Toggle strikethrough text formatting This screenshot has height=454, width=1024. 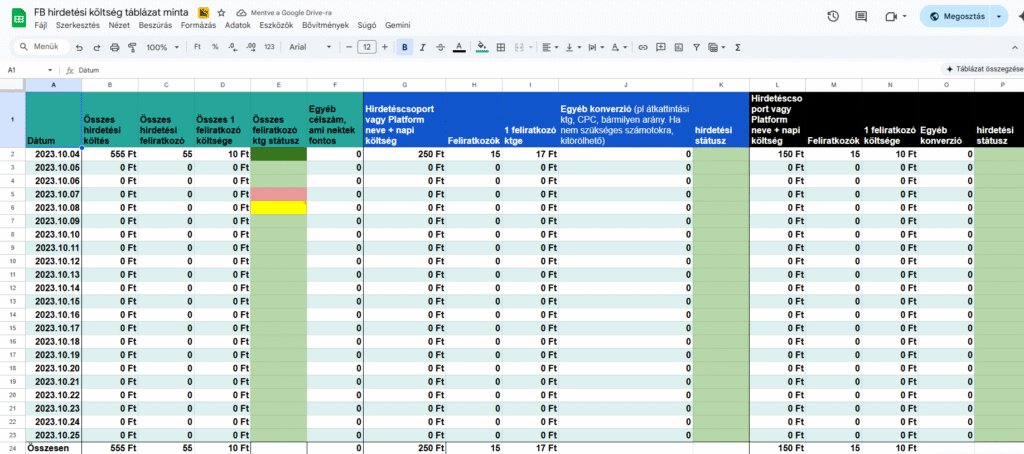(x=440, y=47)
